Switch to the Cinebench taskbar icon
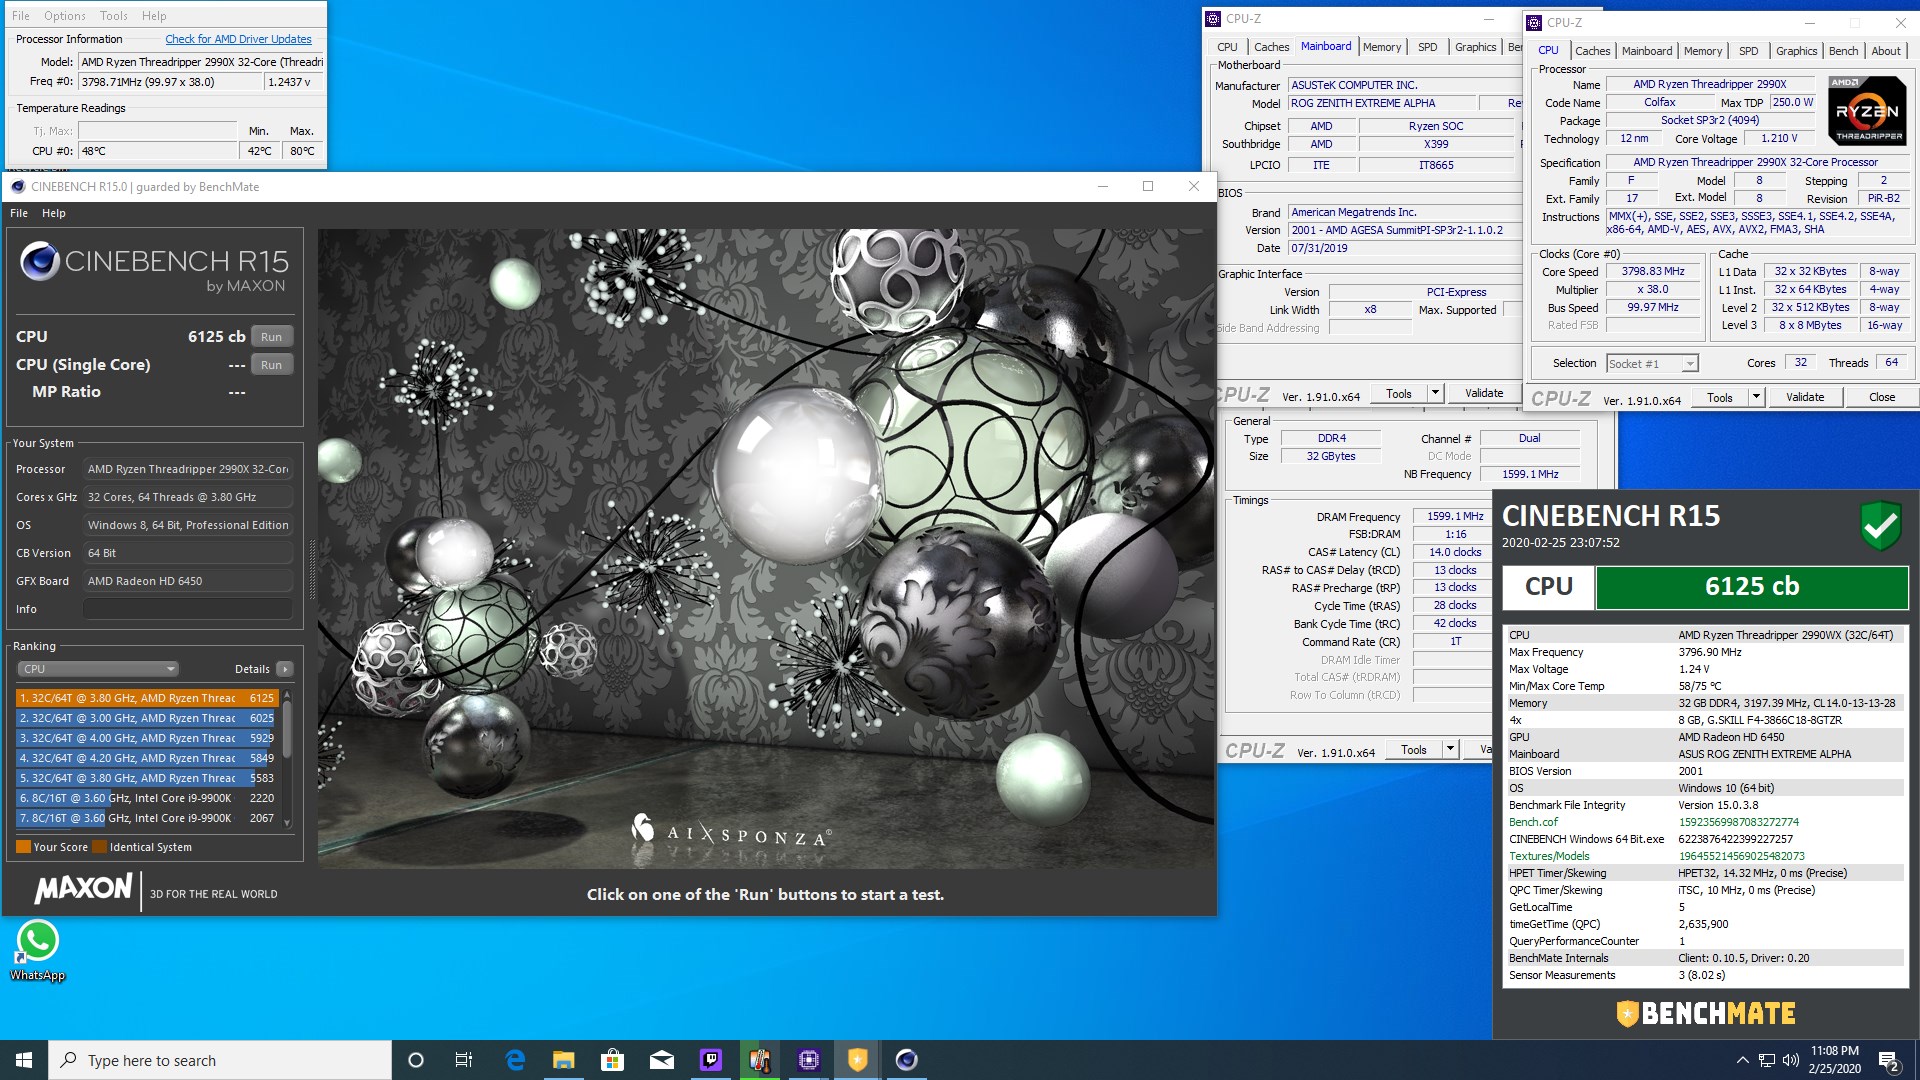1920x1080 pixels. pos(907,1060)
